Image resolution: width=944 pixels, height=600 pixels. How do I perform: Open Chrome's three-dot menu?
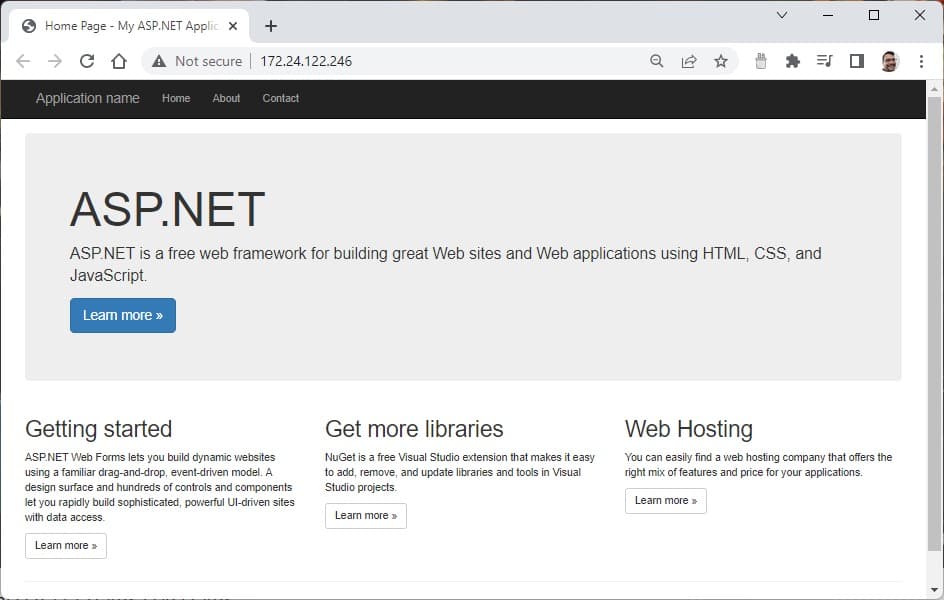[921, 61]
